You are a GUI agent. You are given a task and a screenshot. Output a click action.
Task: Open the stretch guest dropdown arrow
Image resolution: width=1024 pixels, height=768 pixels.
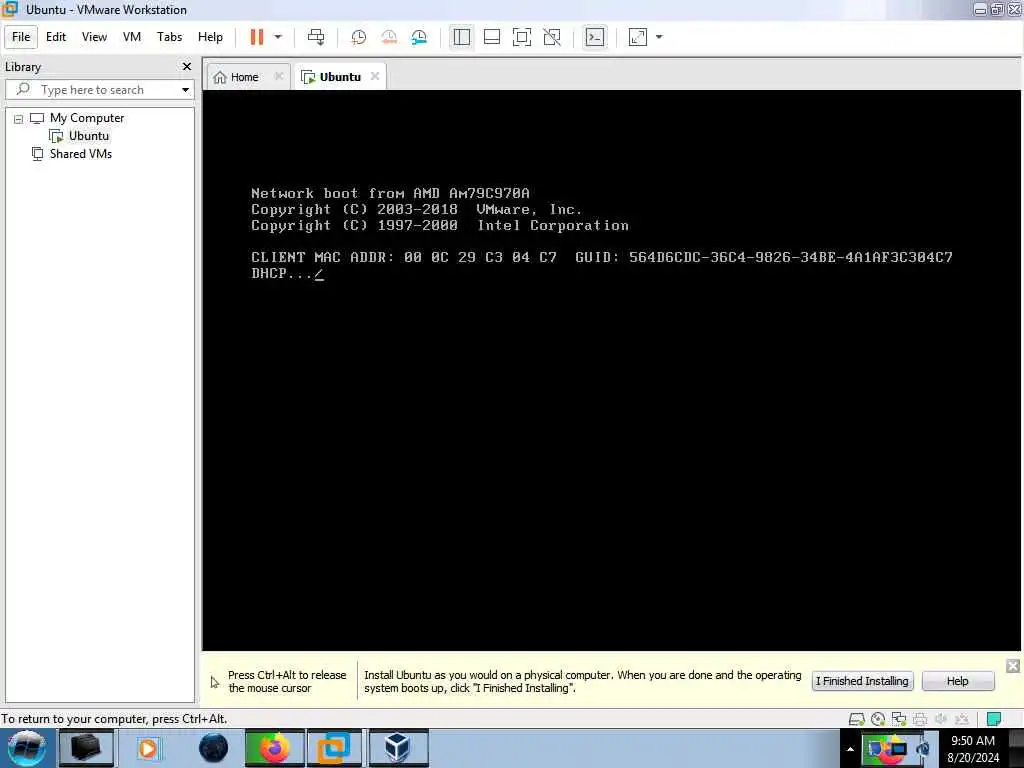pyautogui.click(x=659, y=37)
